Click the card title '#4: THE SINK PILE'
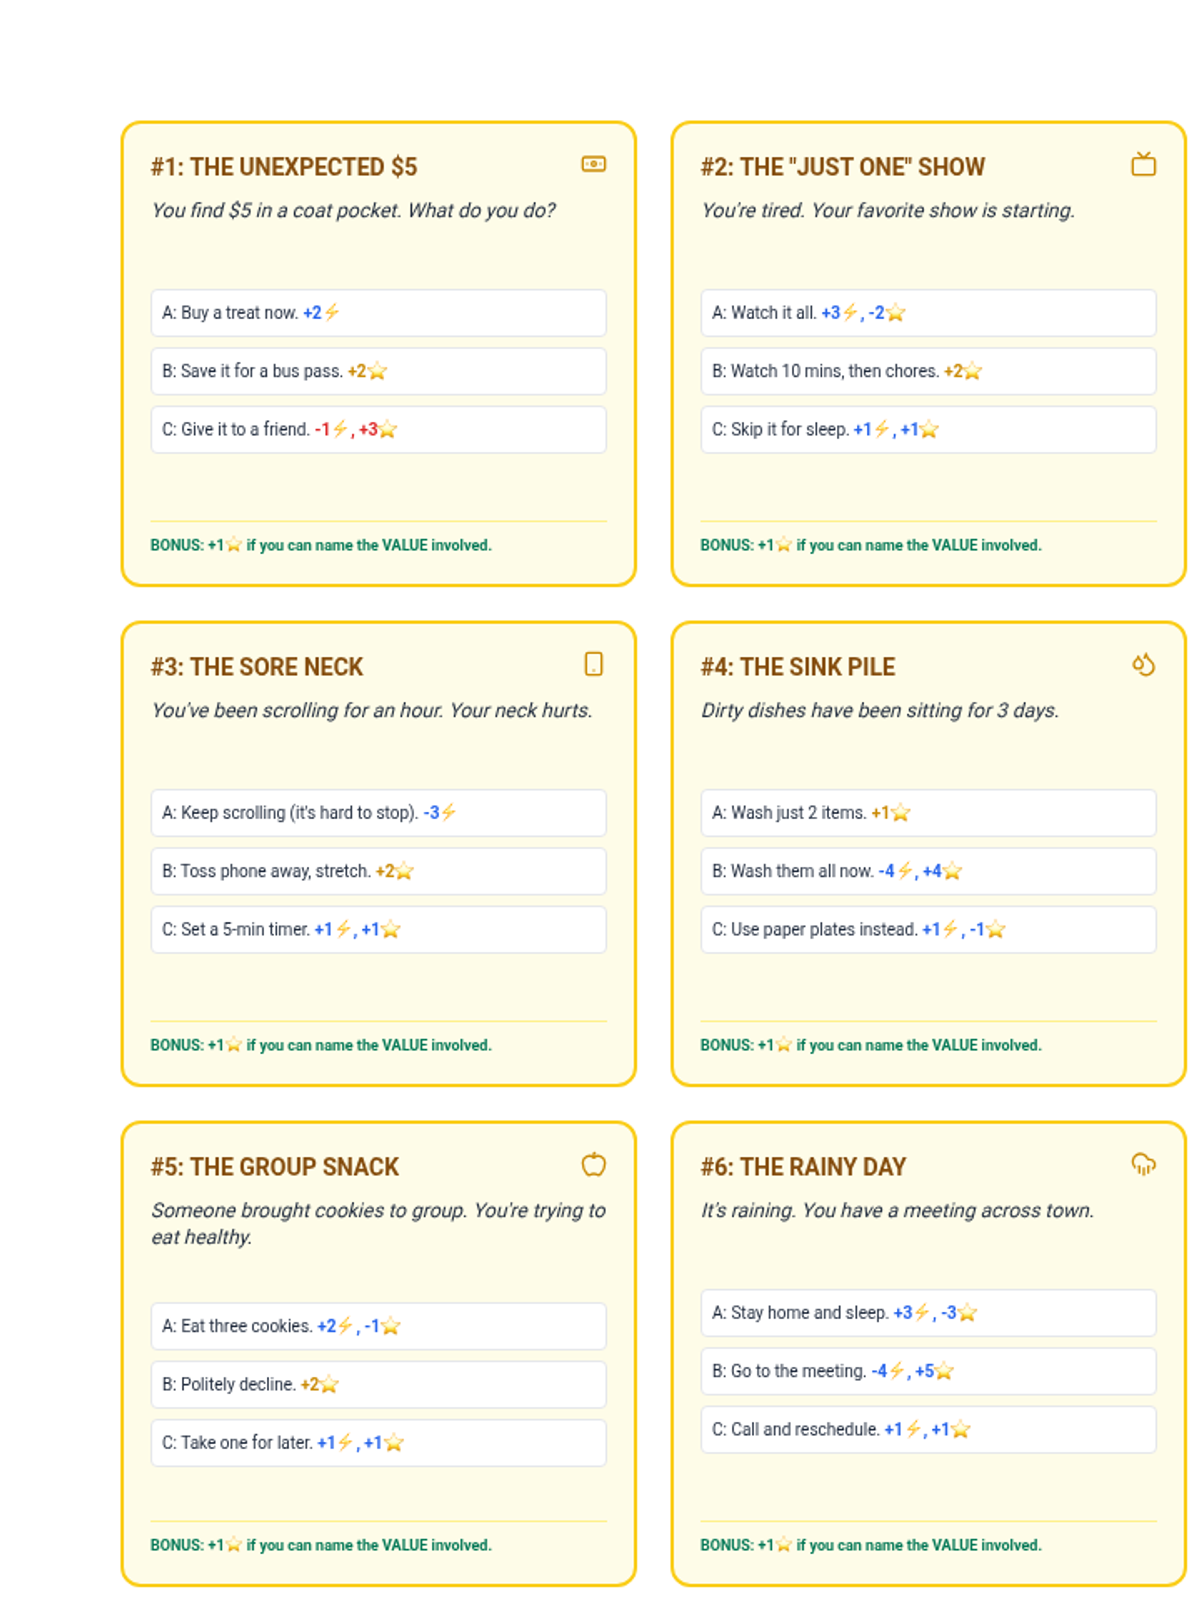 (797, 667)
